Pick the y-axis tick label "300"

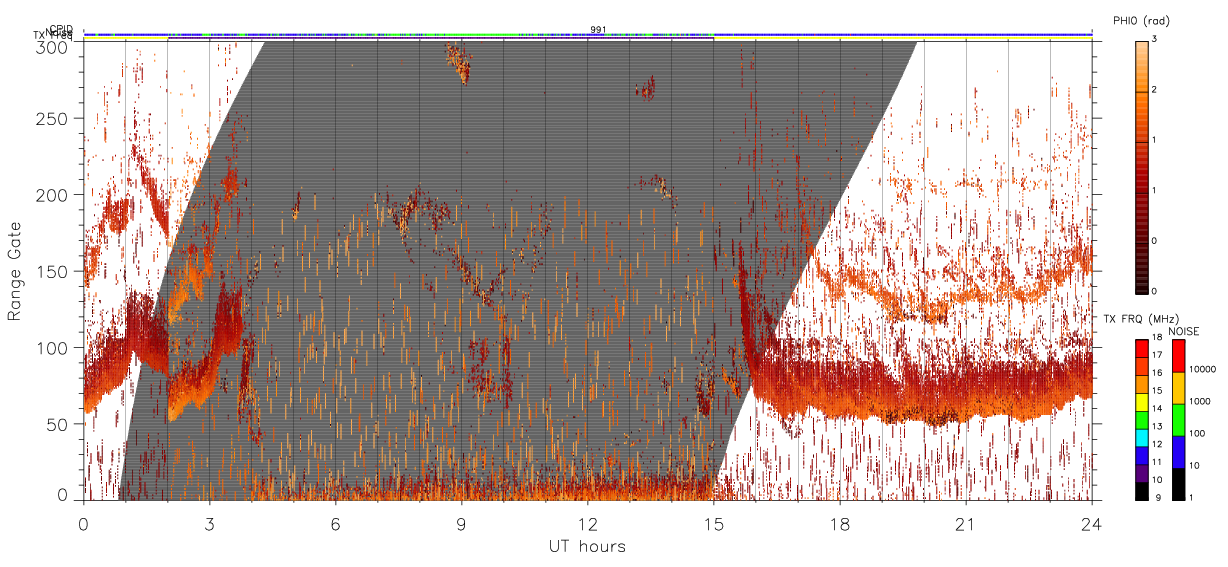(54, 47)
